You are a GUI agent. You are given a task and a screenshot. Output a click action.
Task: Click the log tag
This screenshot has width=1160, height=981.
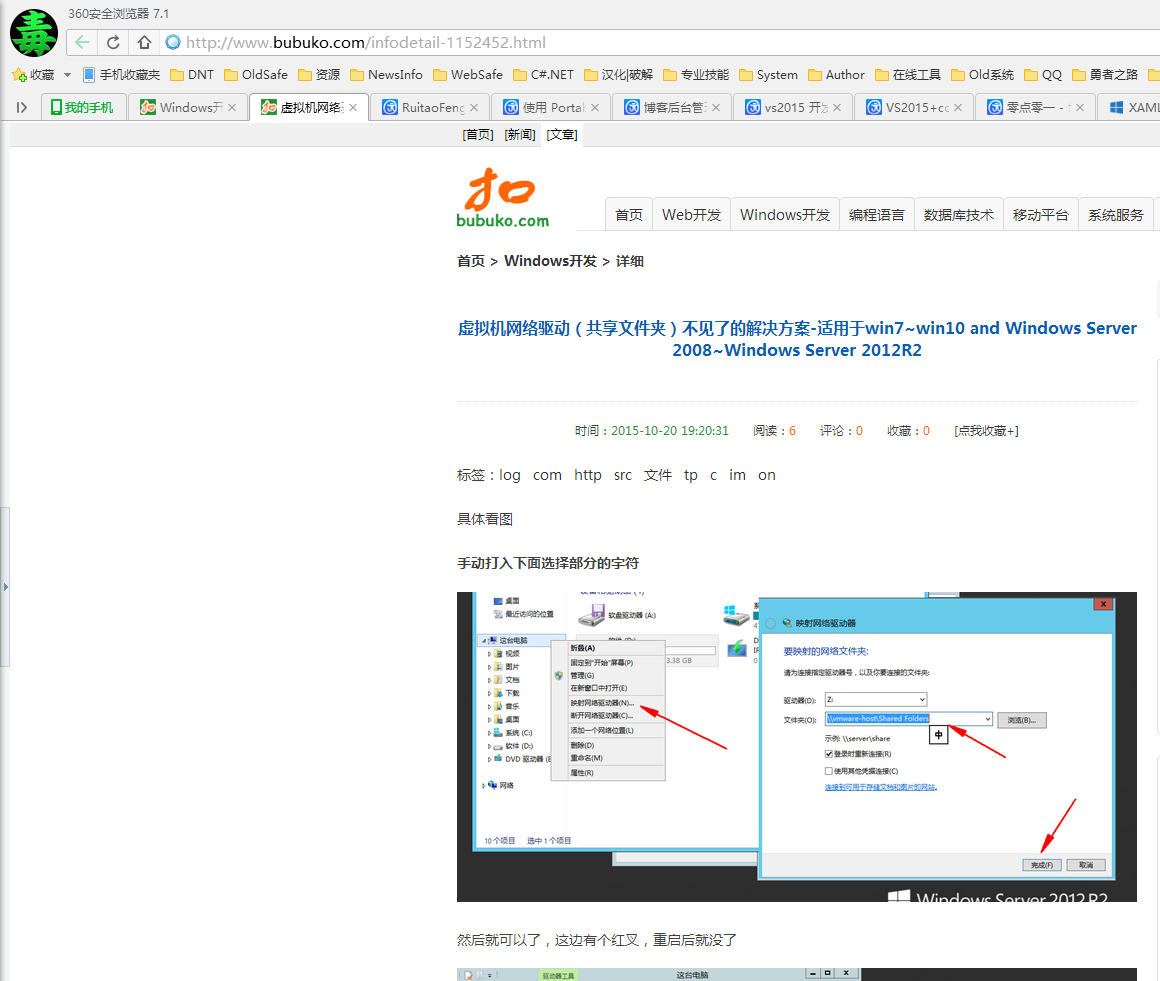point(510,475)
